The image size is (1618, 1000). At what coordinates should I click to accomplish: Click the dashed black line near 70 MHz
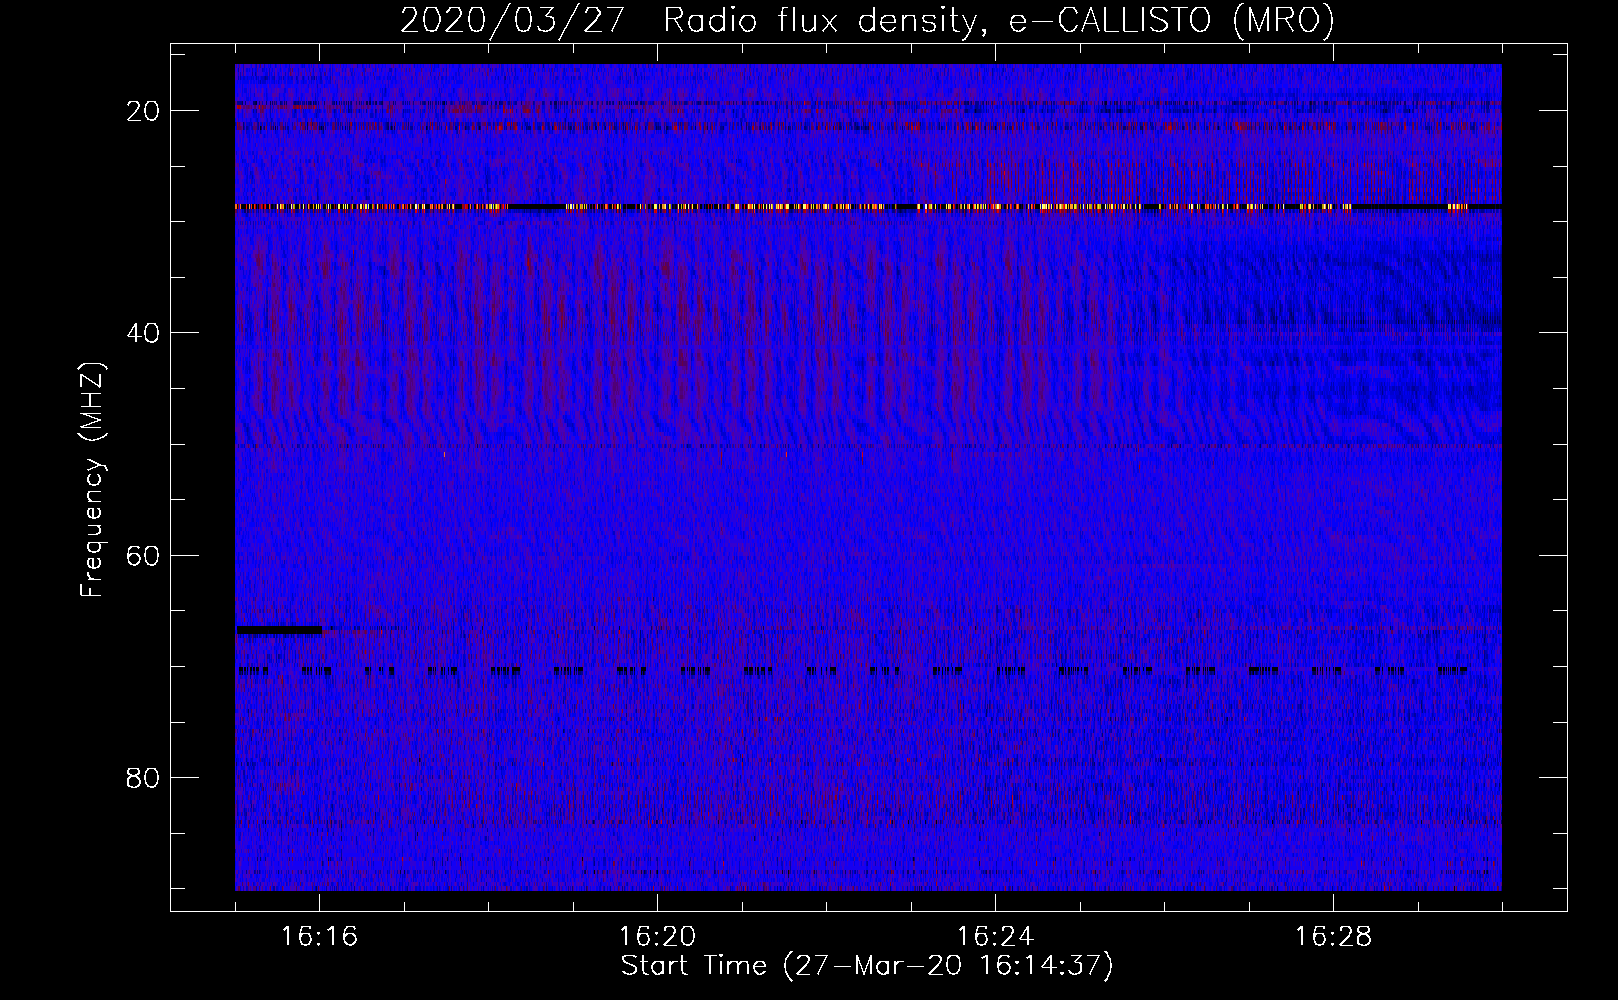coord(853,671)
